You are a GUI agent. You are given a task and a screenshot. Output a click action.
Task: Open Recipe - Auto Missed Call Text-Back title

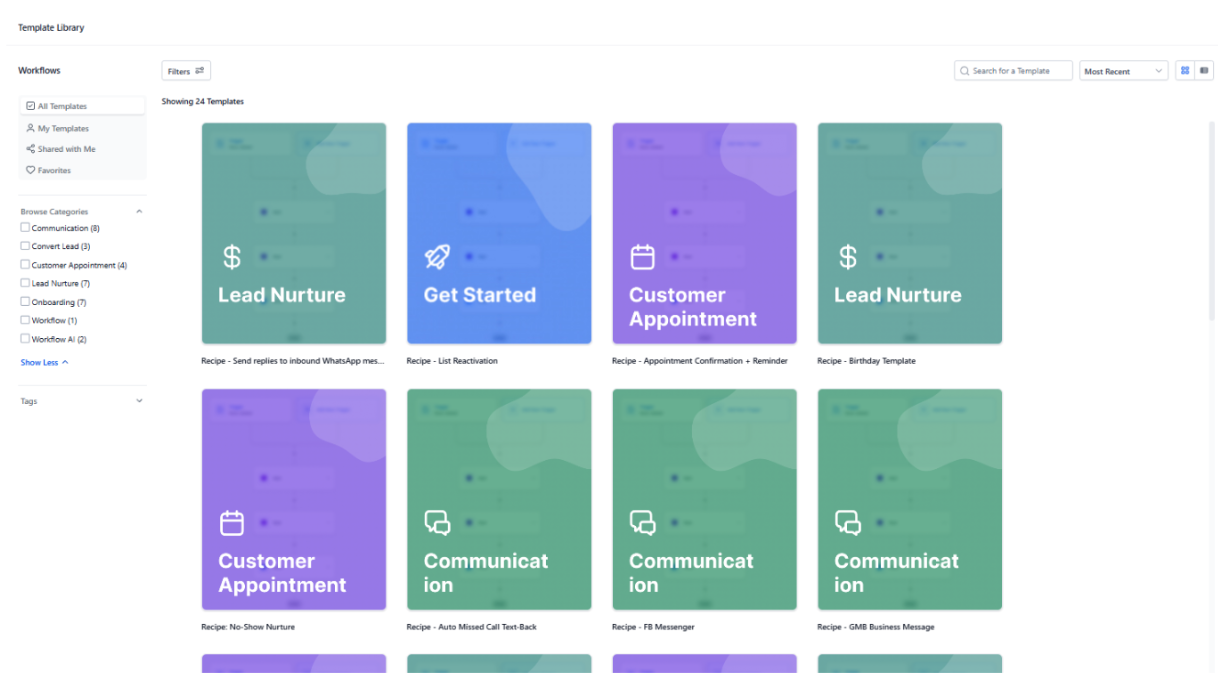pos(472,627)
